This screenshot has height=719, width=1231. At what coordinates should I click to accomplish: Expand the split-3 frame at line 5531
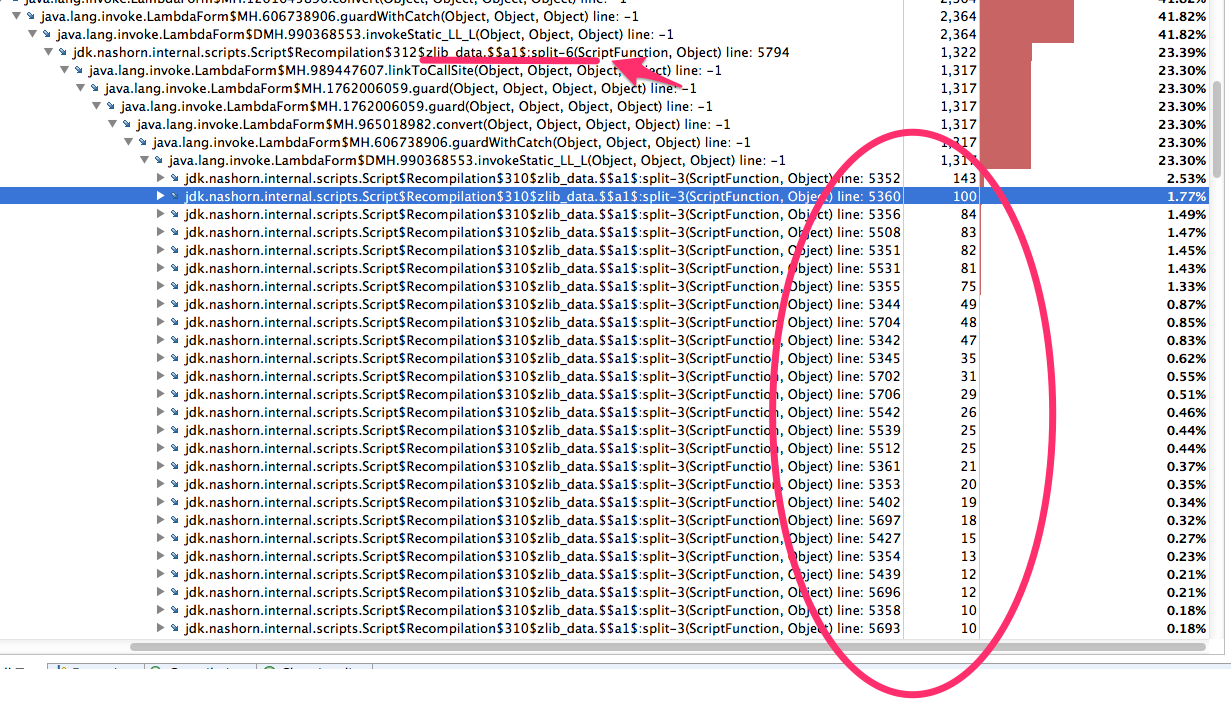click(x=161, y=269)
